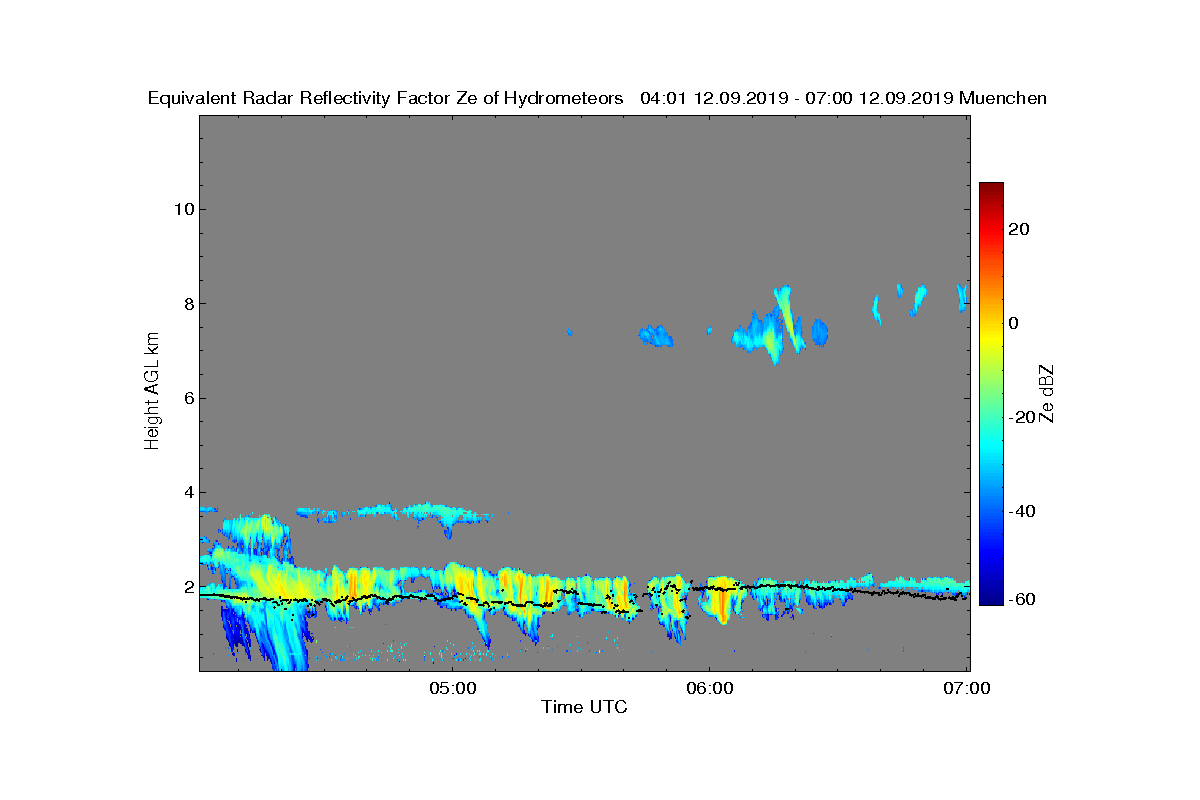
Task: Click the colorbar tick label '20'
Action: 1020,229
